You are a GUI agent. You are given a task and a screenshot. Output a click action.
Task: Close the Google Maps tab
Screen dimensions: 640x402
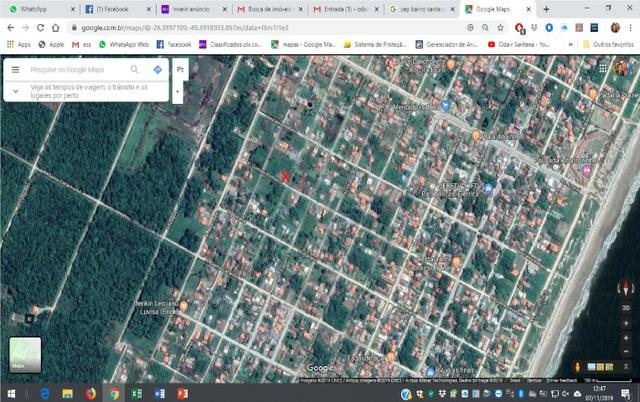[528, 9]
